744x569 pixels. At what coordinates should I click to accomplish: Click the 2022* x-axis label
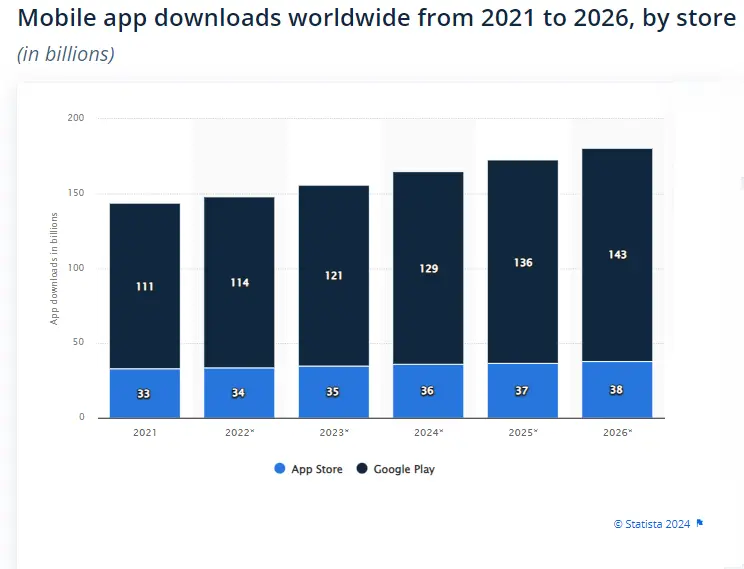[x=240, y=432]
